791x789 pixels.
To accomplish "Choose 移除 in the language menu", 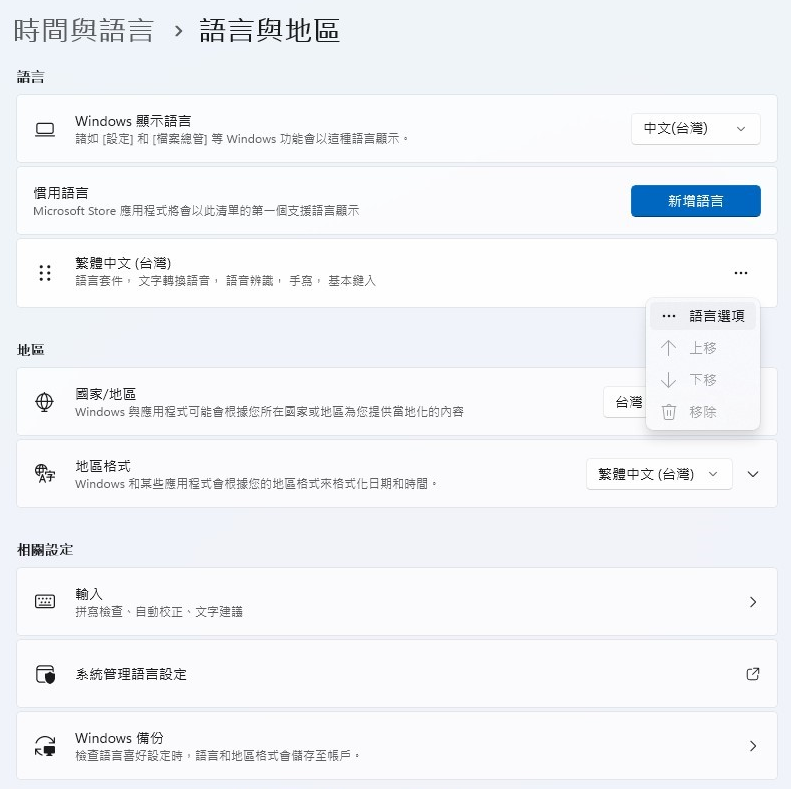I will [702, 412].
